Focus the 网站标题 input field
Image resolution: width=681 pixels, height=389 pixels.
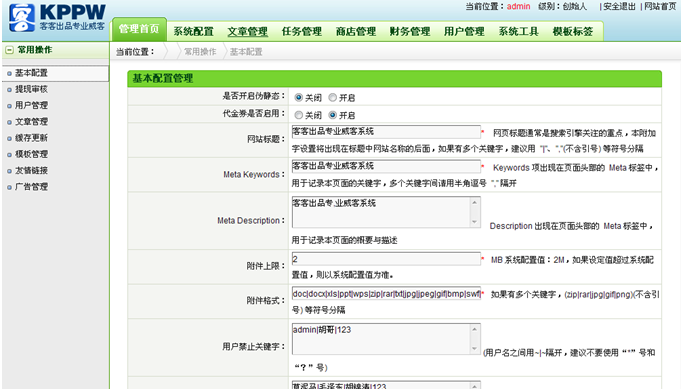tap(386, 132)
